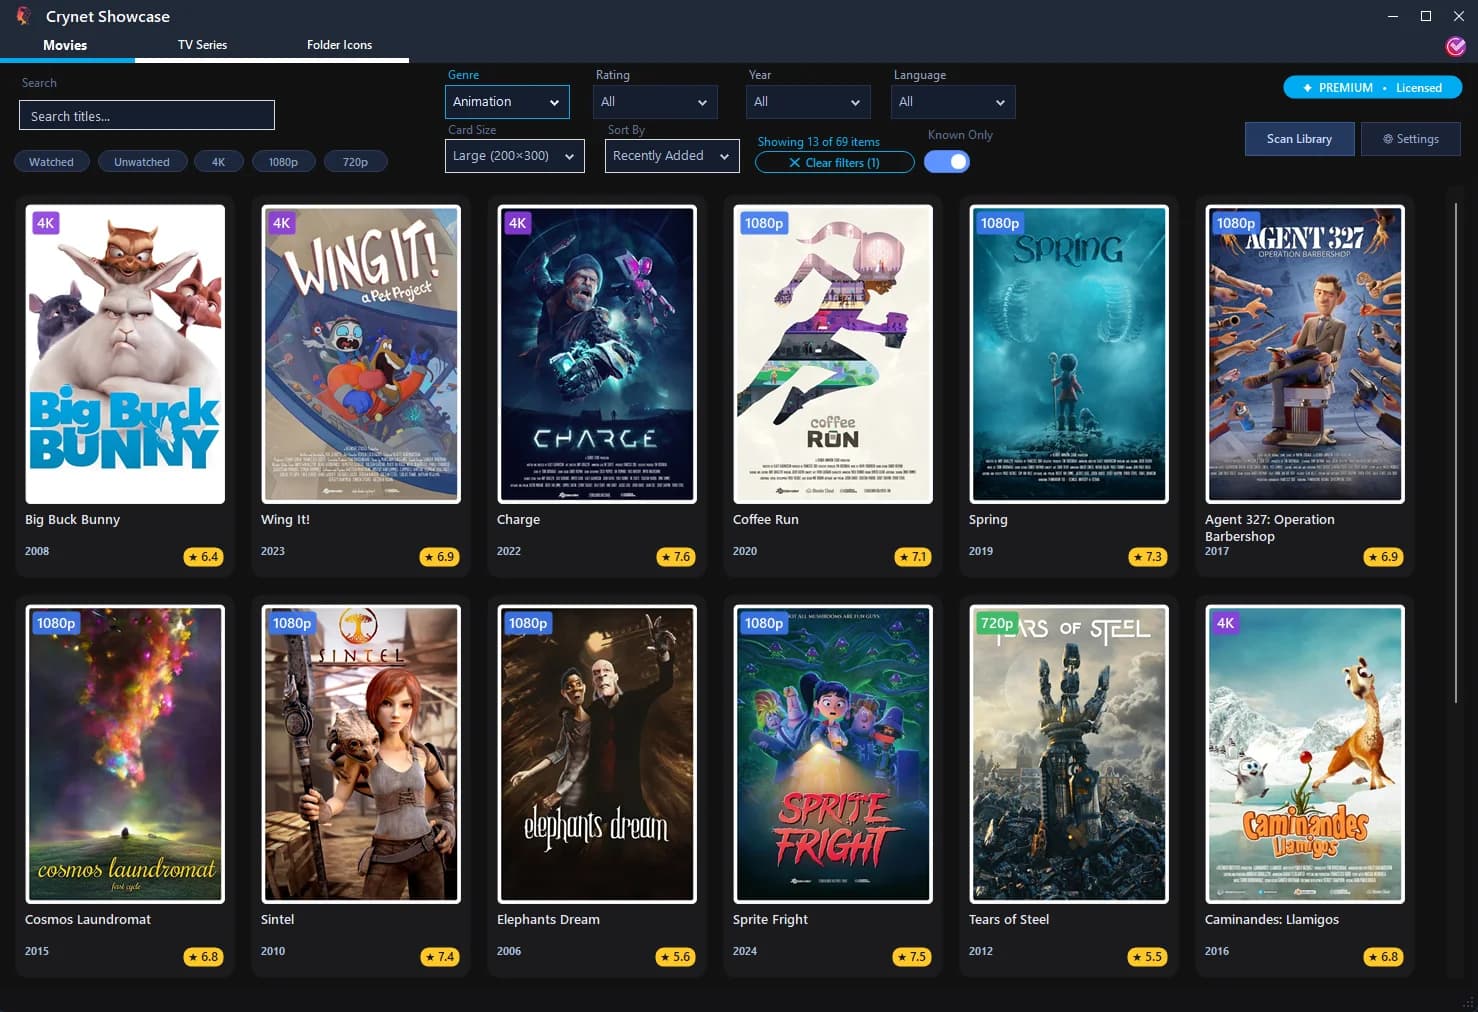Click the 7.5 star rating on Sprite Fright
Screen dimensions: 1478x1012
(912, 957)
